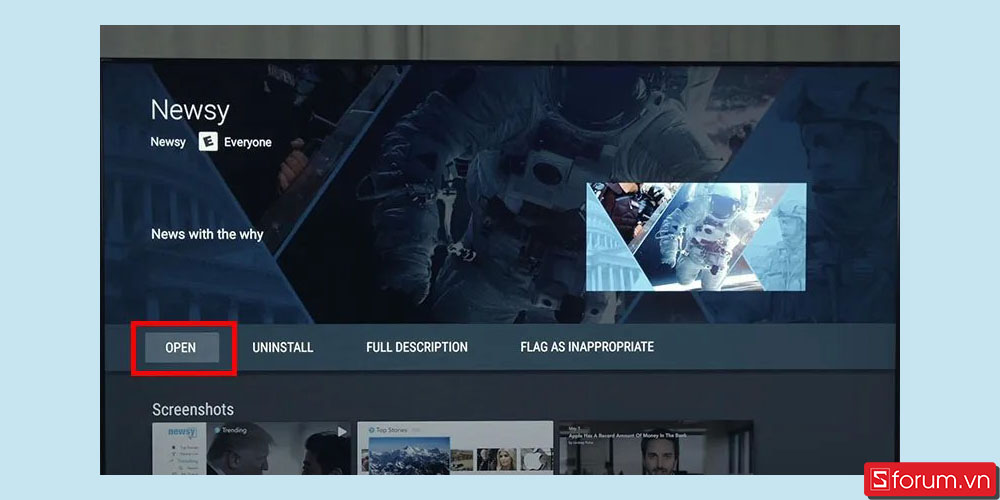Click the small Newsy developer name
This screenshot has width=1000, height=500.
point(168,142)
